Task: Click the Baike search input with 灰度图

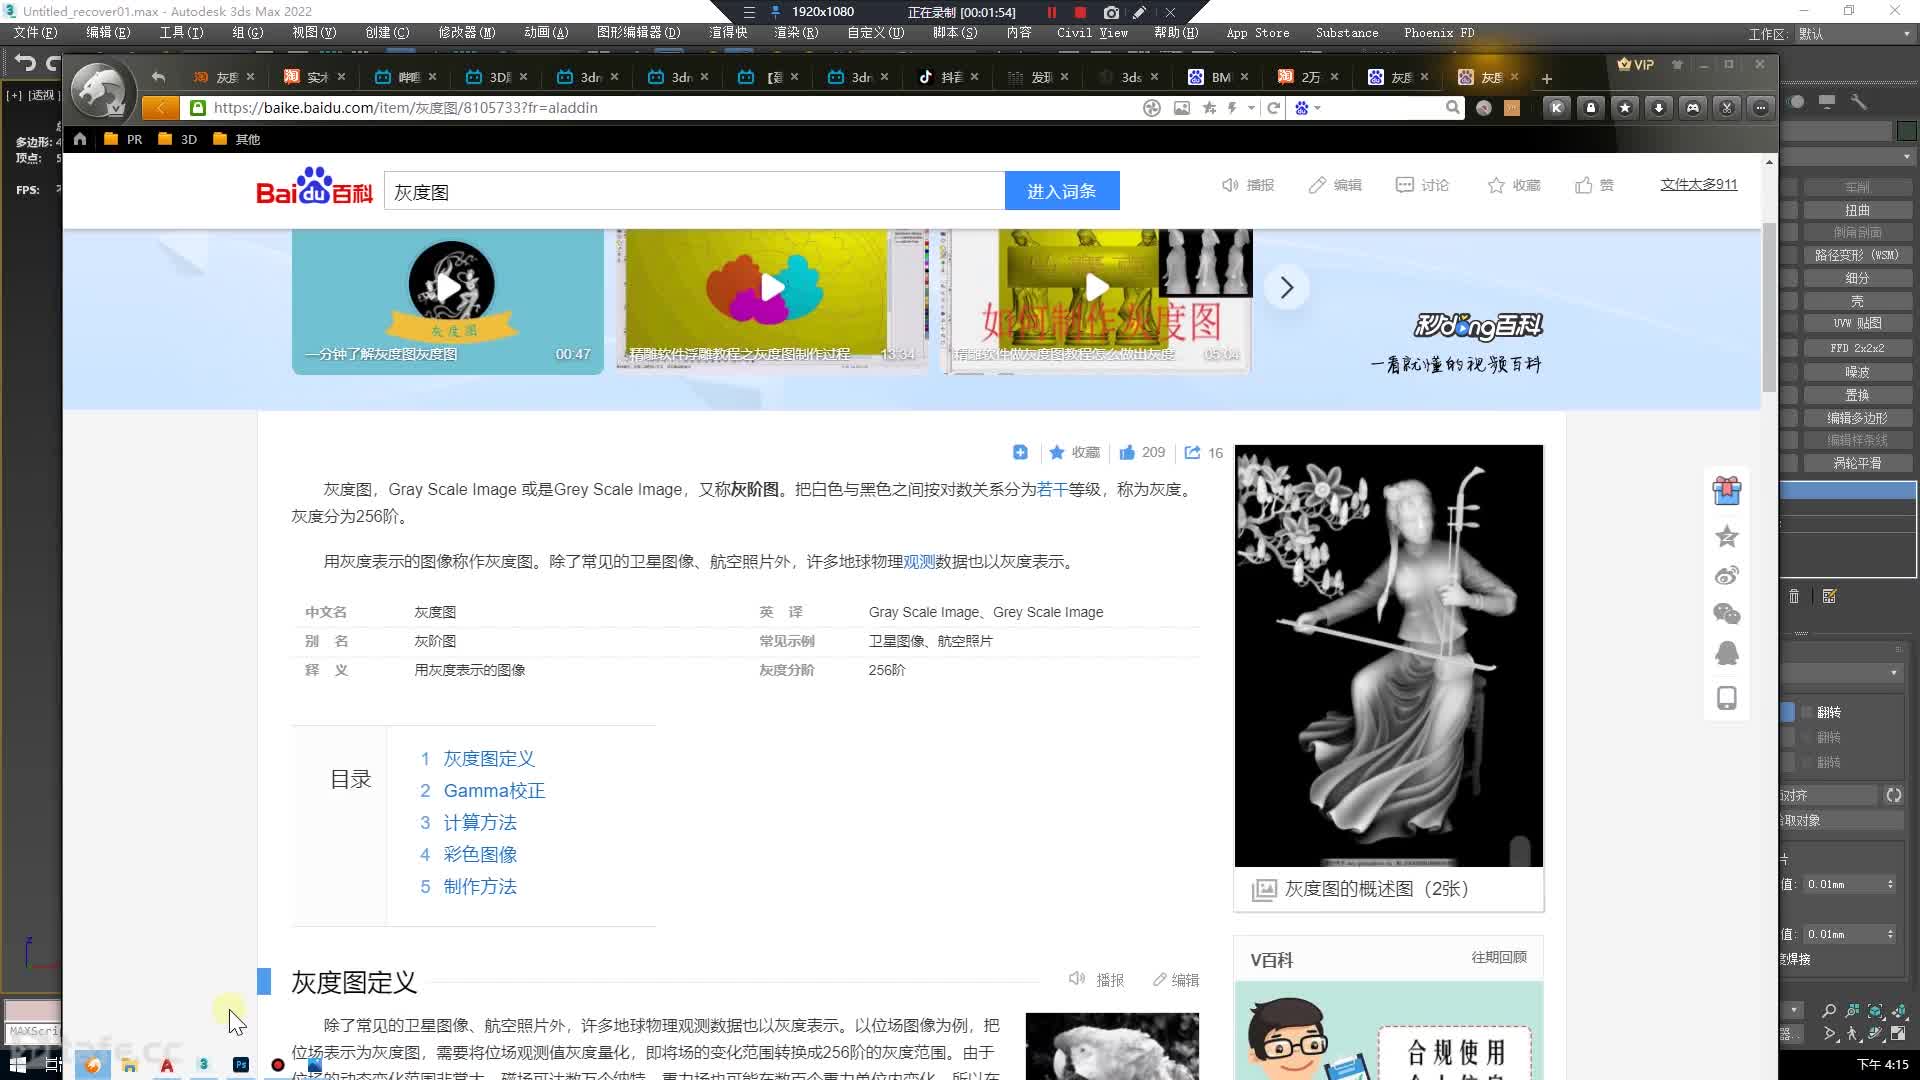Action: pyautogui.click(x=694, y=191)
